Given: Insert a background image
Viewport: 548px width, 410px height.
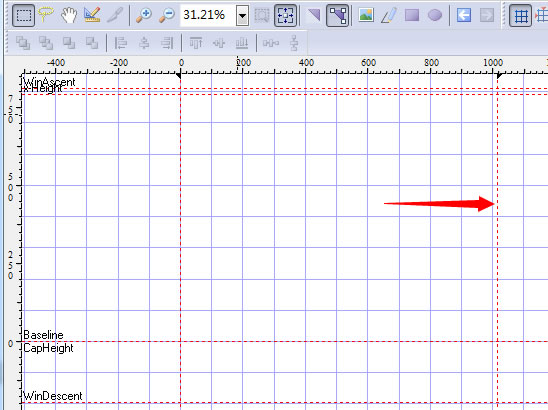Looking at the screenshot, I should (x=366, y=15).
